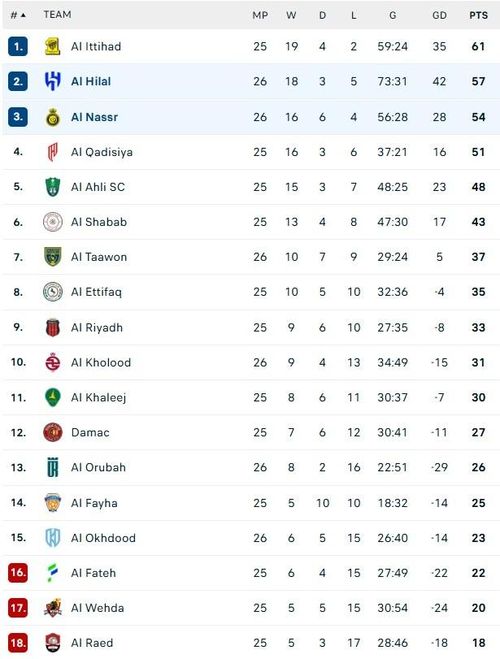The height and width of the screenshot is (659, 500).
Task: Click the Al Taawon team badge
Action: coord(53,257)
